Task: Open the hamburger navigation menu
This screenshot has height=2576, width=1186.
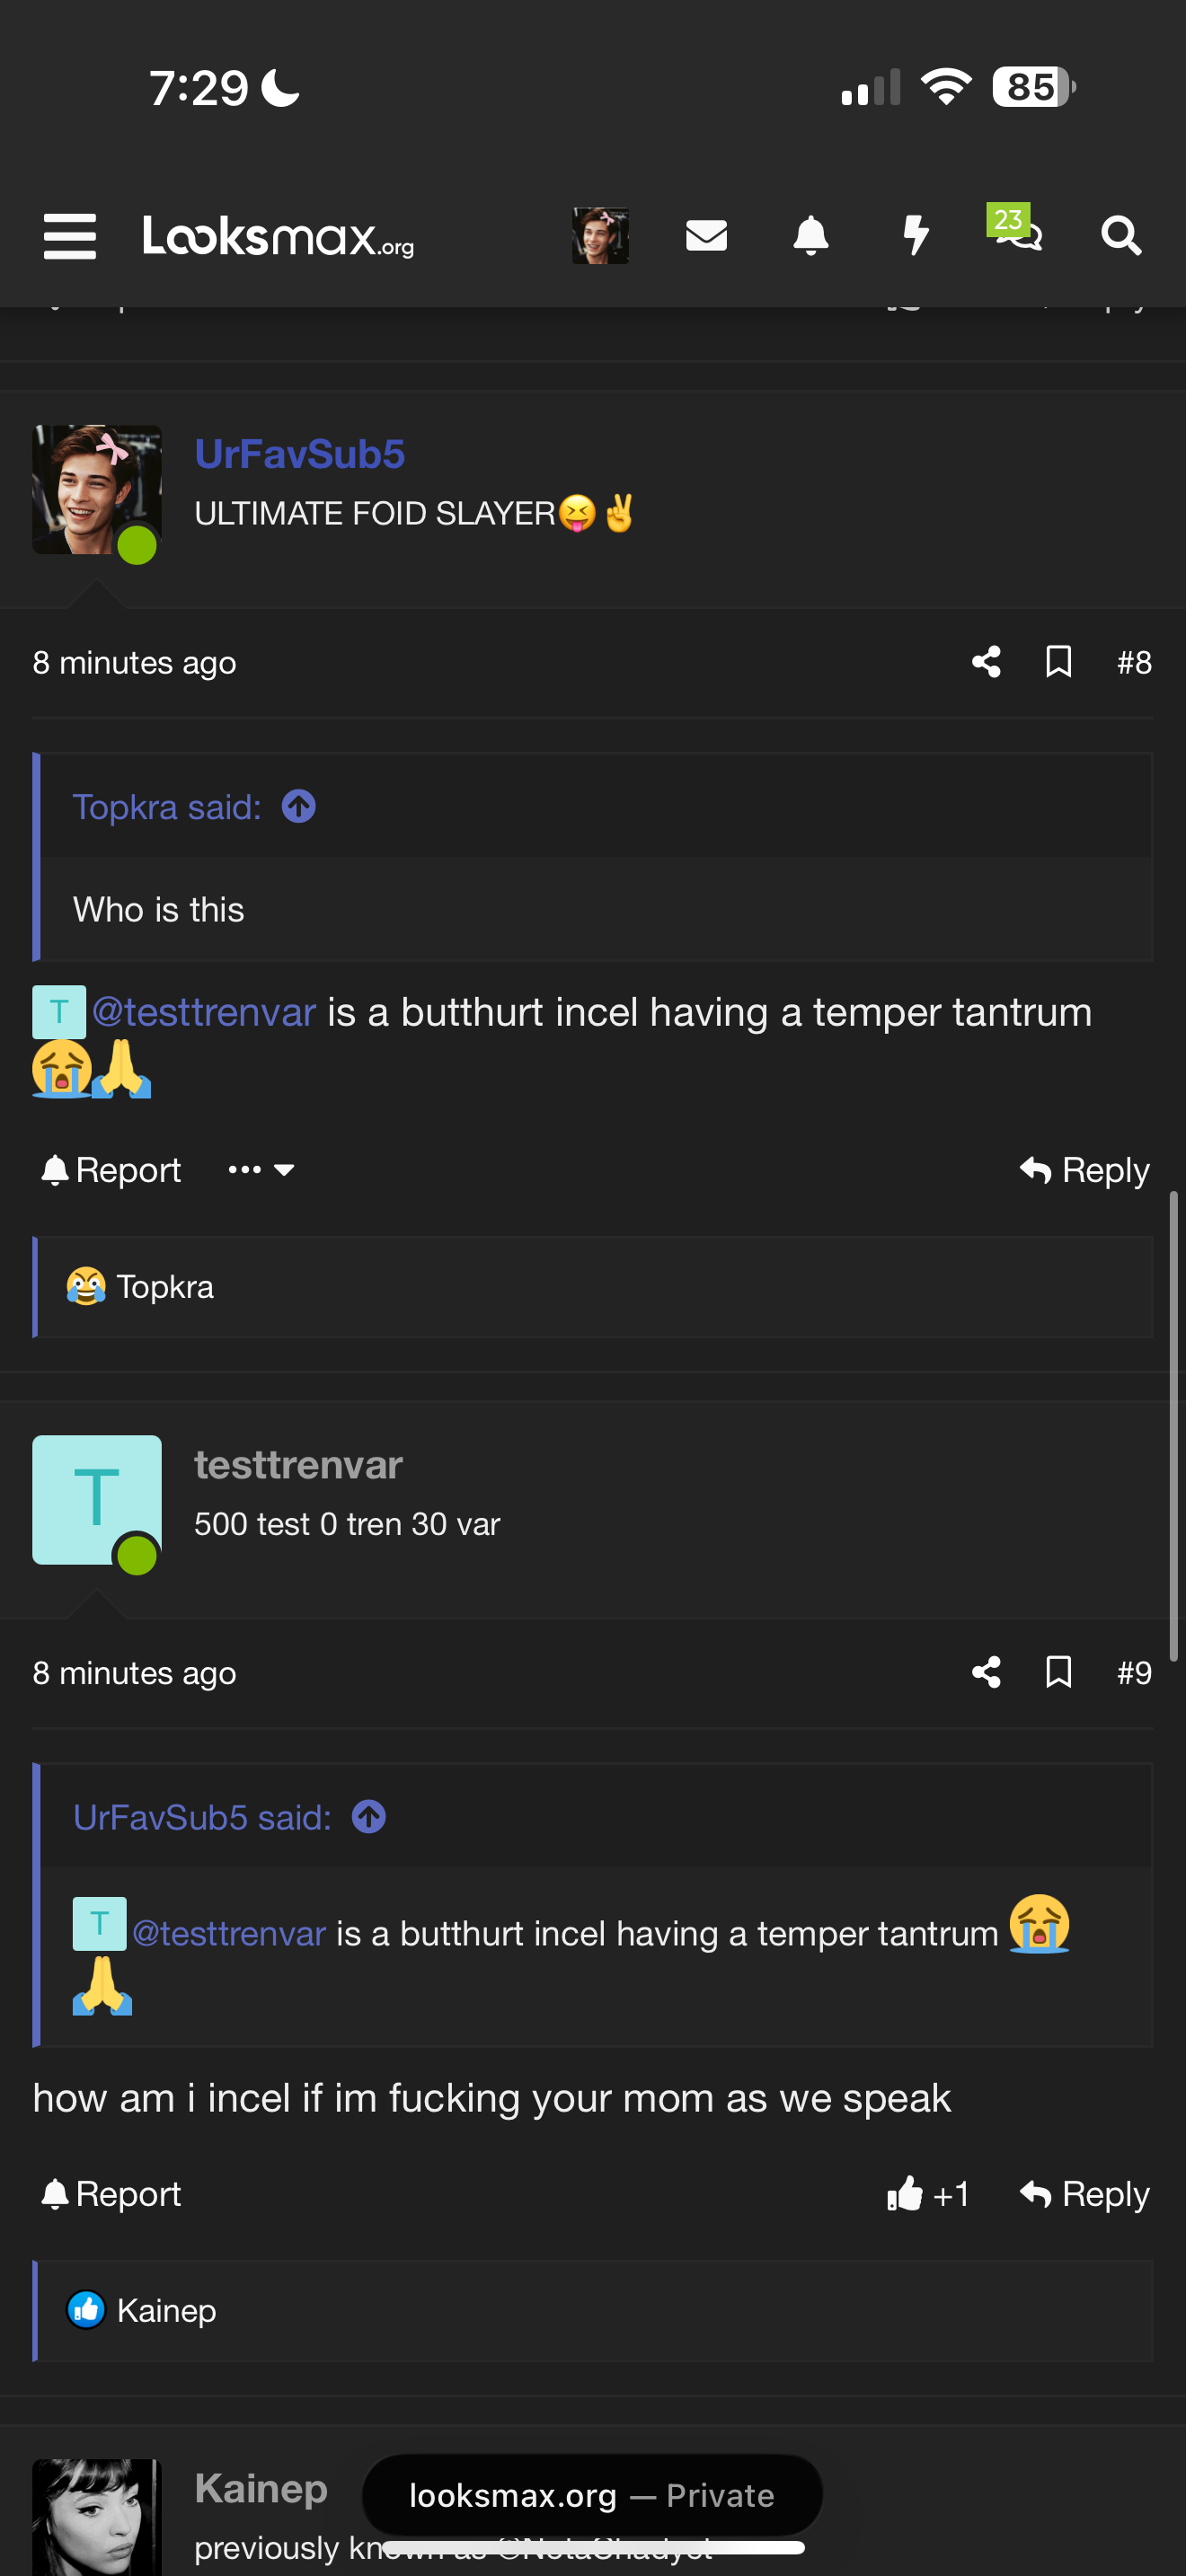Action: [70, 236]
